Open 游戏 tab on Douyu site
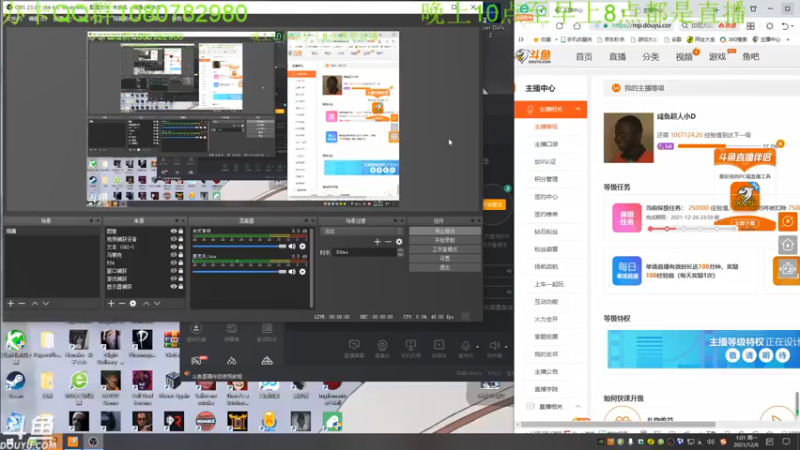Image resolution: width=800 pixels, height=450 pixels. 717,57
